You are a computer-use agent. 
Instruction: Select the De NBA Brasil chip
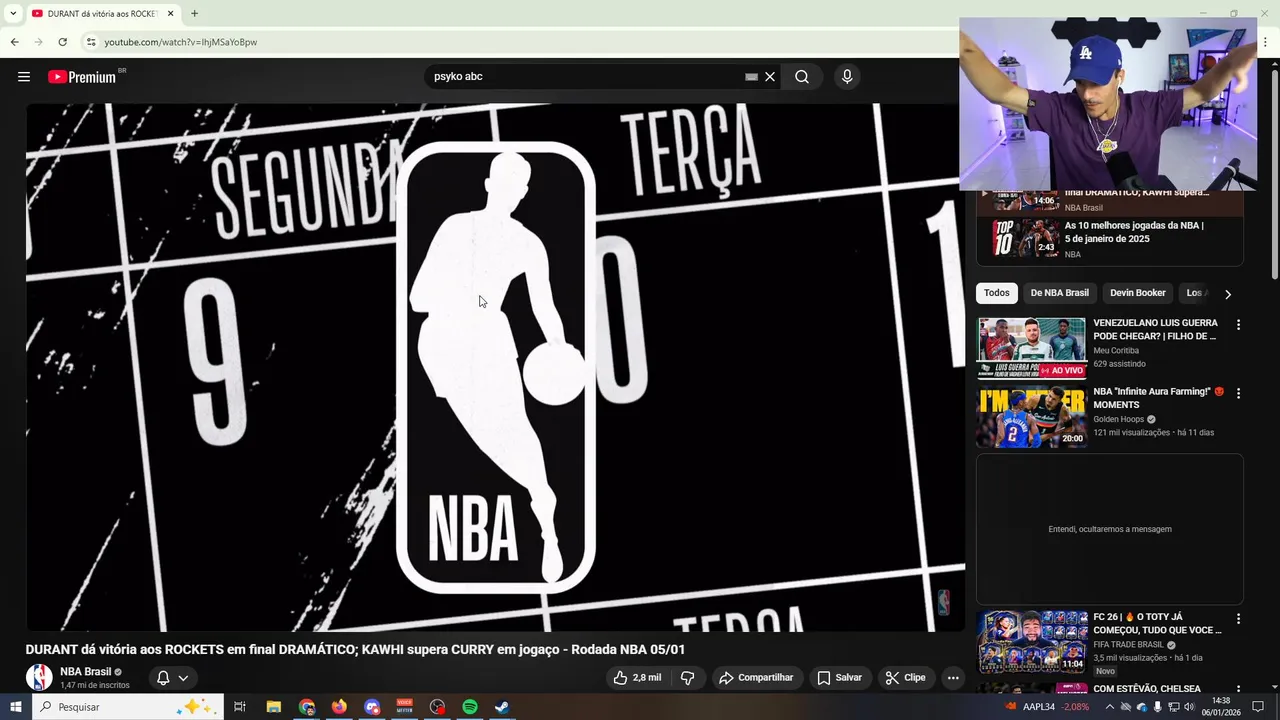[1059, 293]
